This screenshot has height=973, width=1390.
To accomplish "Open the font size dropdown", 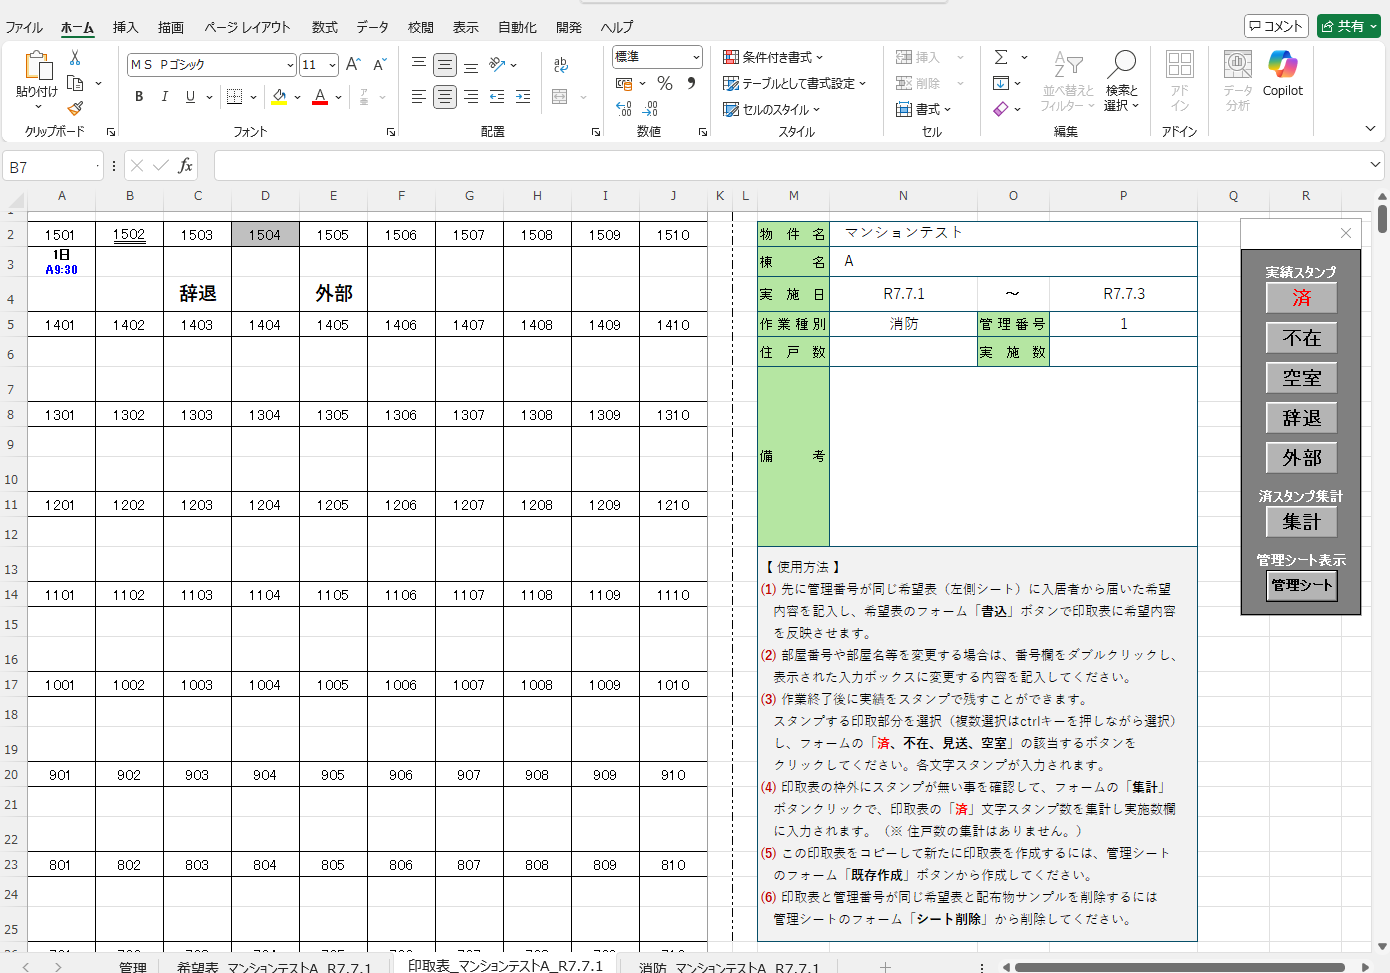I will coord(334,64).
